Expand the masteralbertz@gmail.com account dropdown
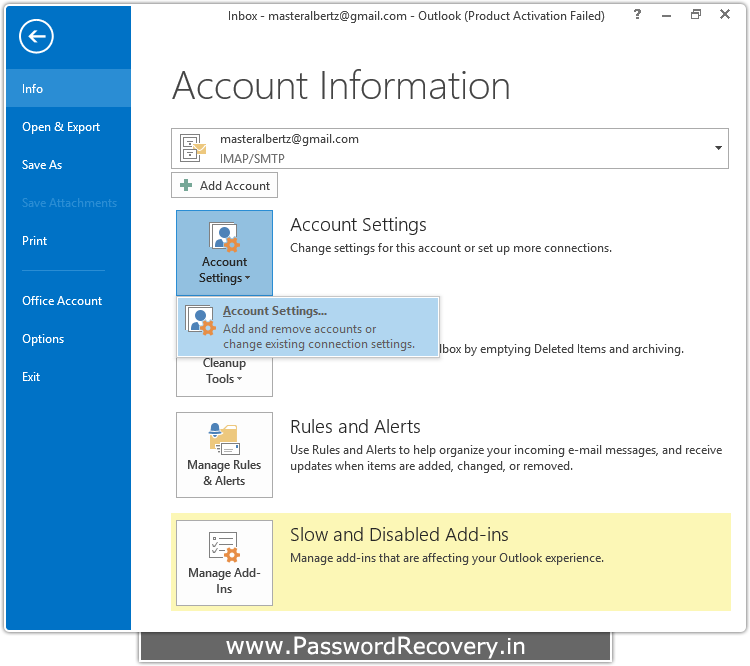 coord(718,148)
